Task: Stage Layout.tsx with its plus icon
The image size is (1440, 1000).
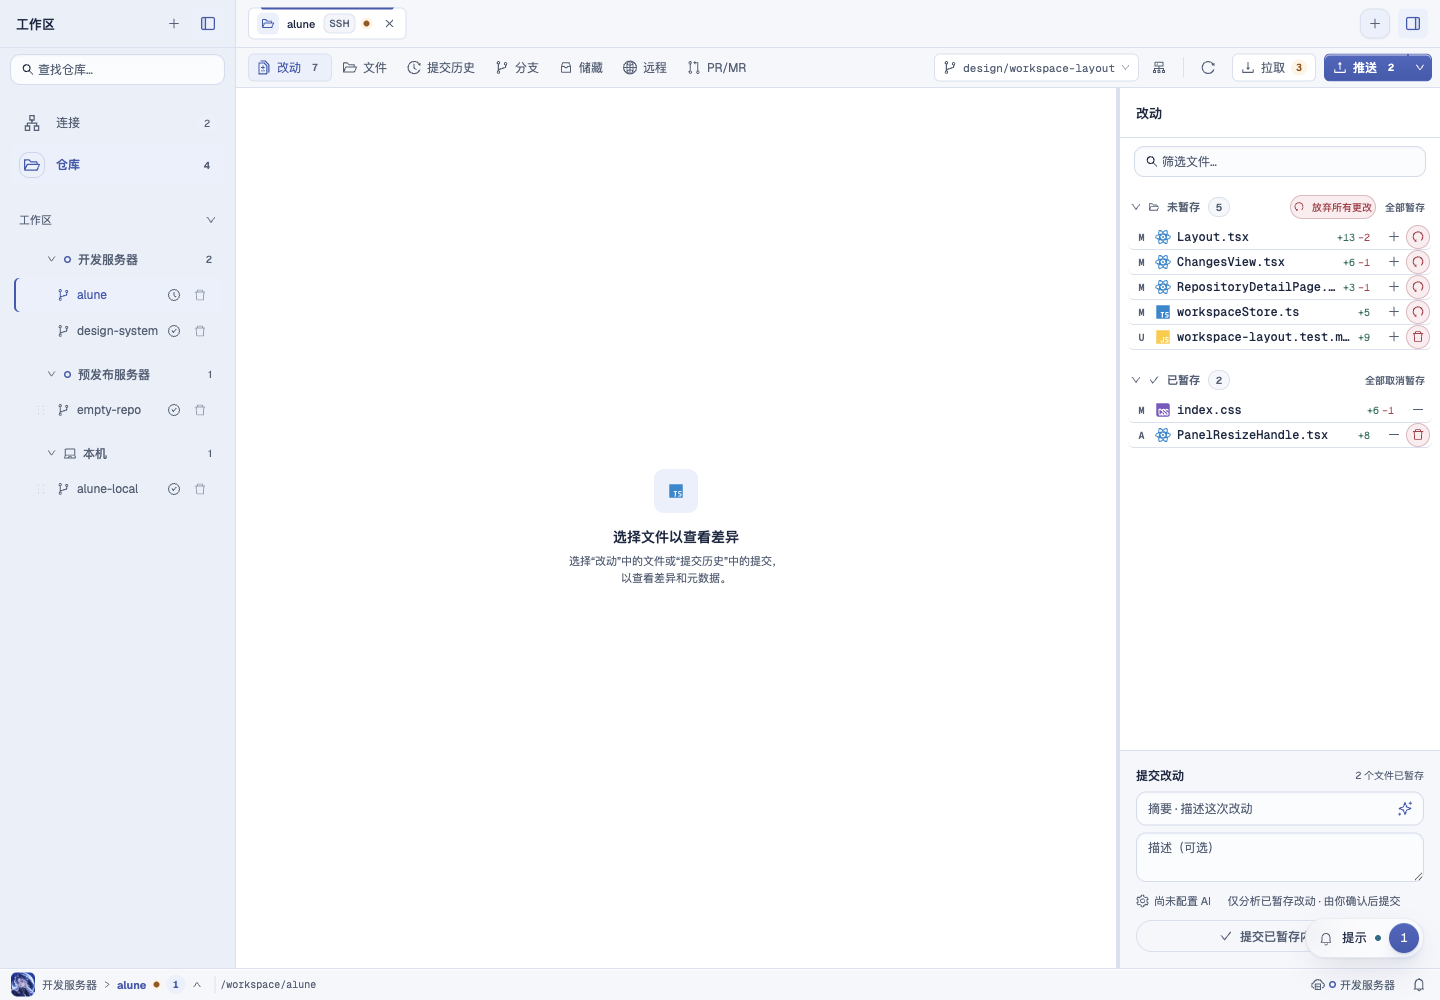Action: point(1394,237)
